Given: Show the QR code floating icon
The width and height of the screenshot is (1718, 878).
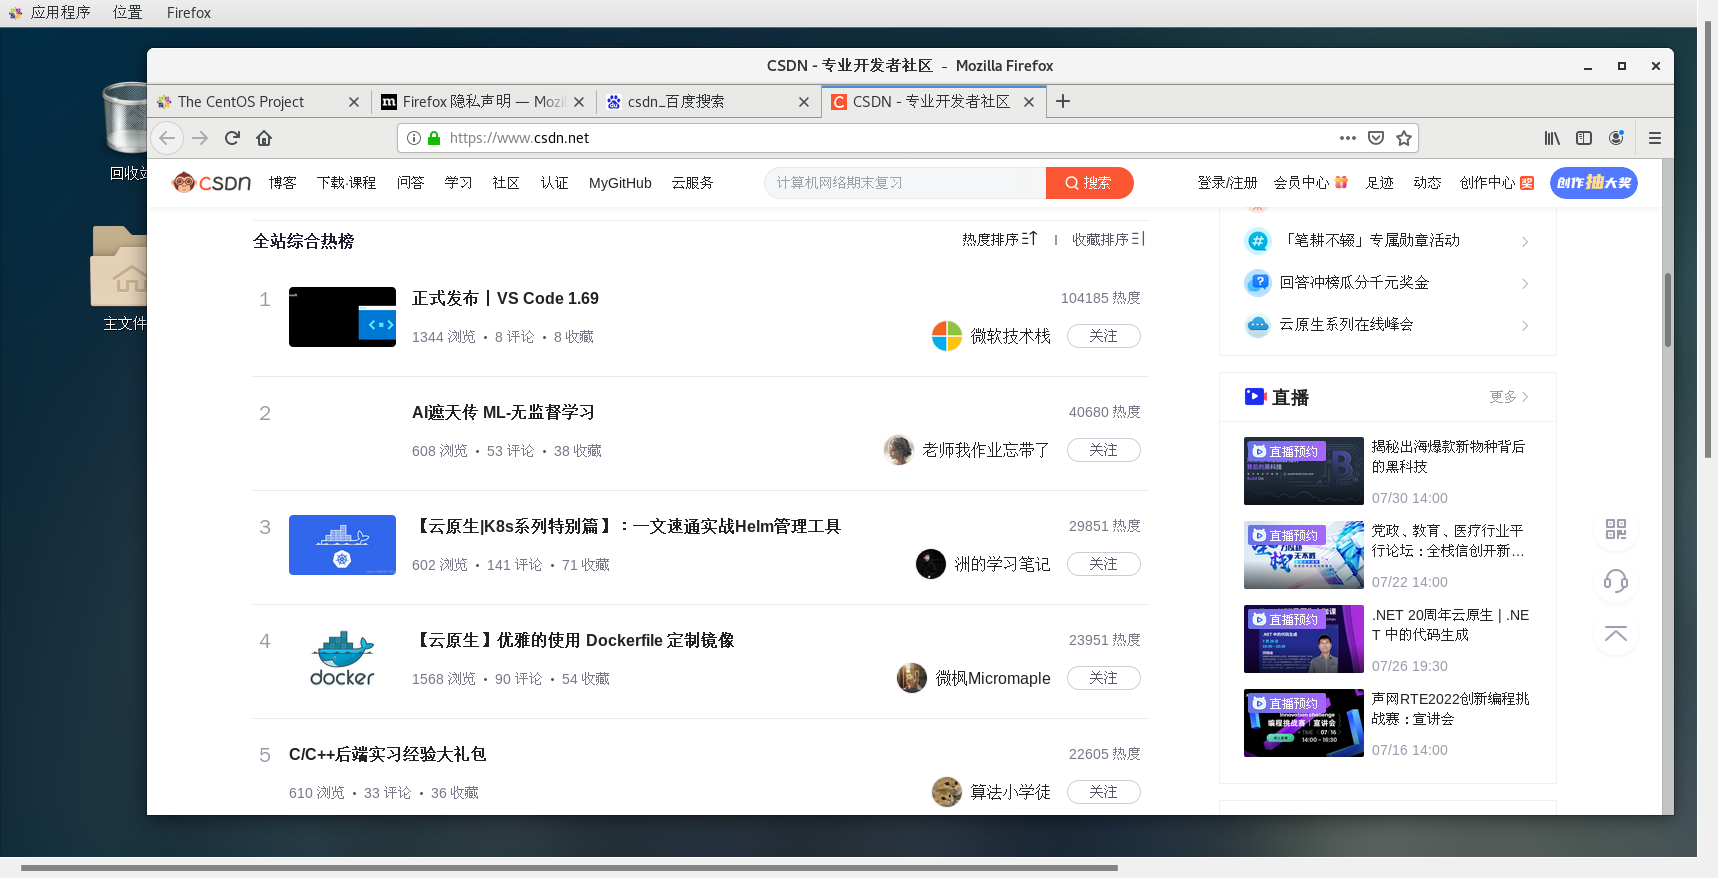Looking at the screenshot, I should [1616, 529].
